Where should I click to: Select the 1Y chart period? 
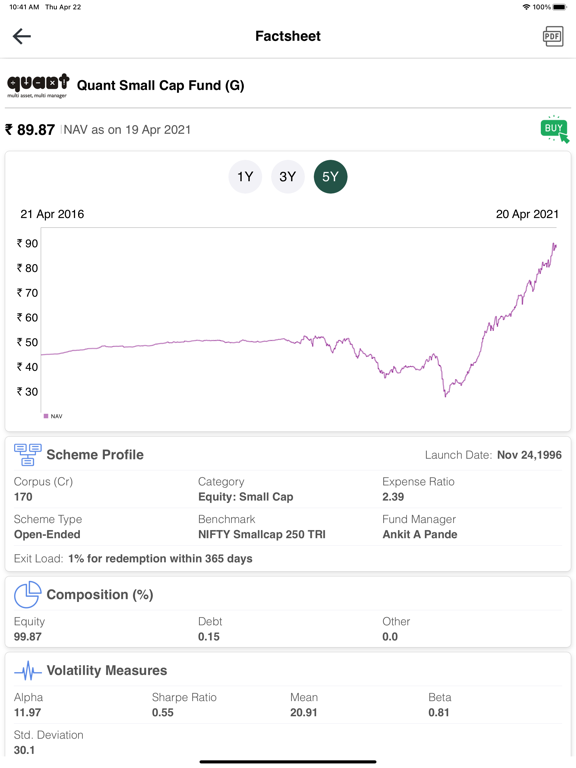pyautogui.click(x=245, y=177)
